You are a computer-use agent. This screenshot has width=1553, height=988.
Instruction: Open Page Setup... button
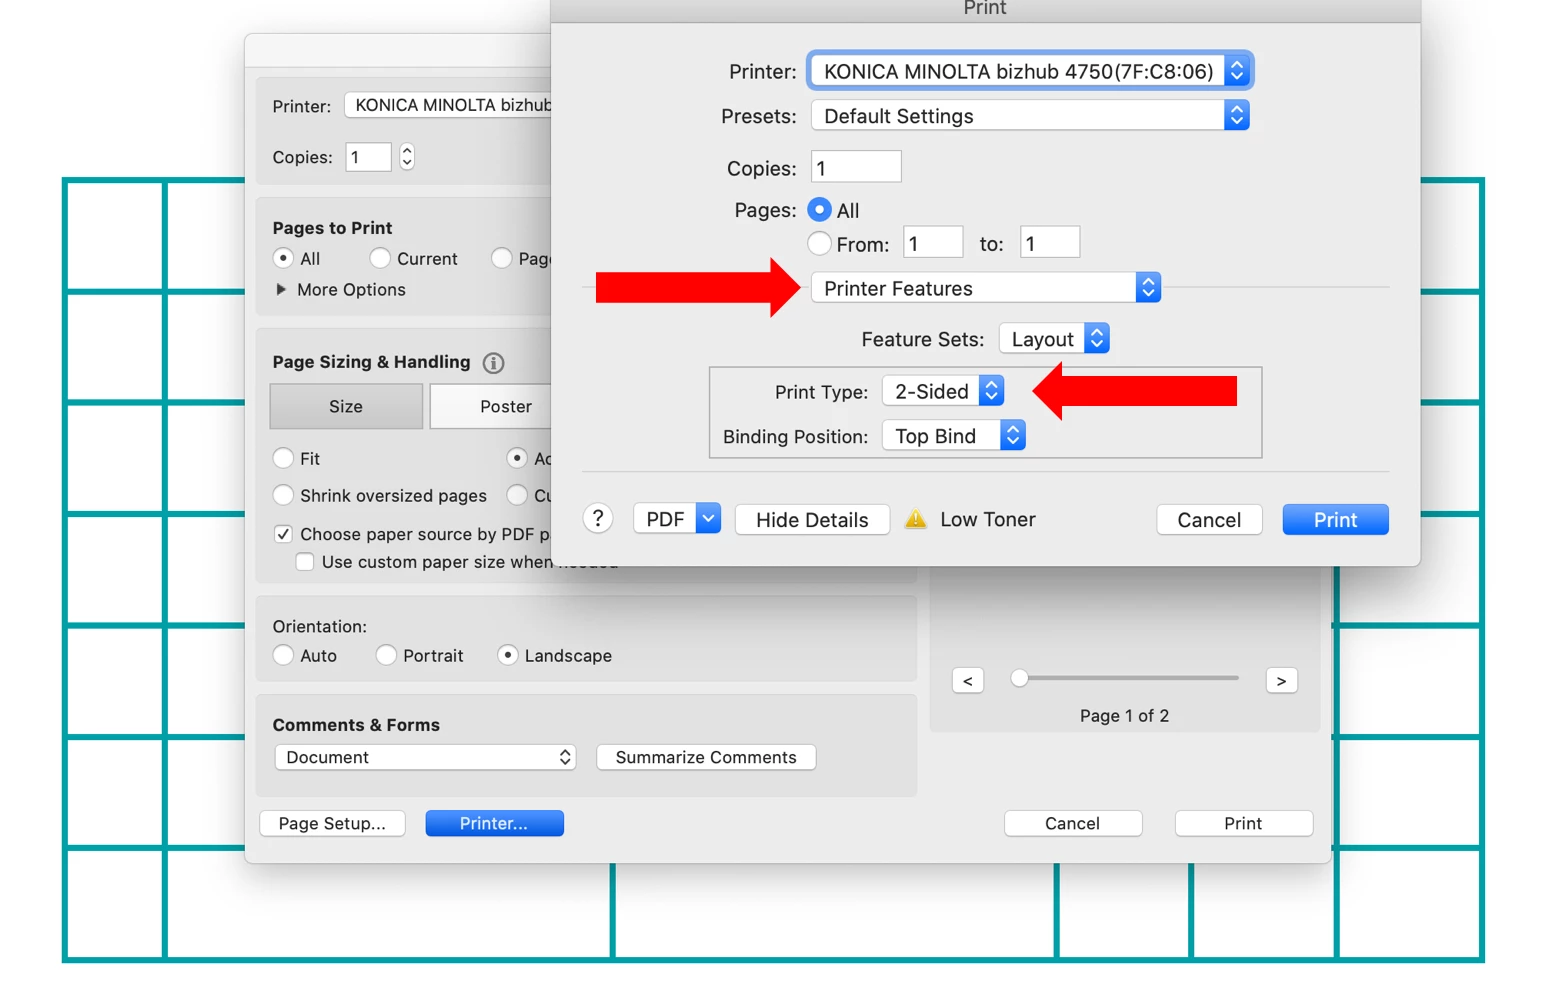point(332,823)
